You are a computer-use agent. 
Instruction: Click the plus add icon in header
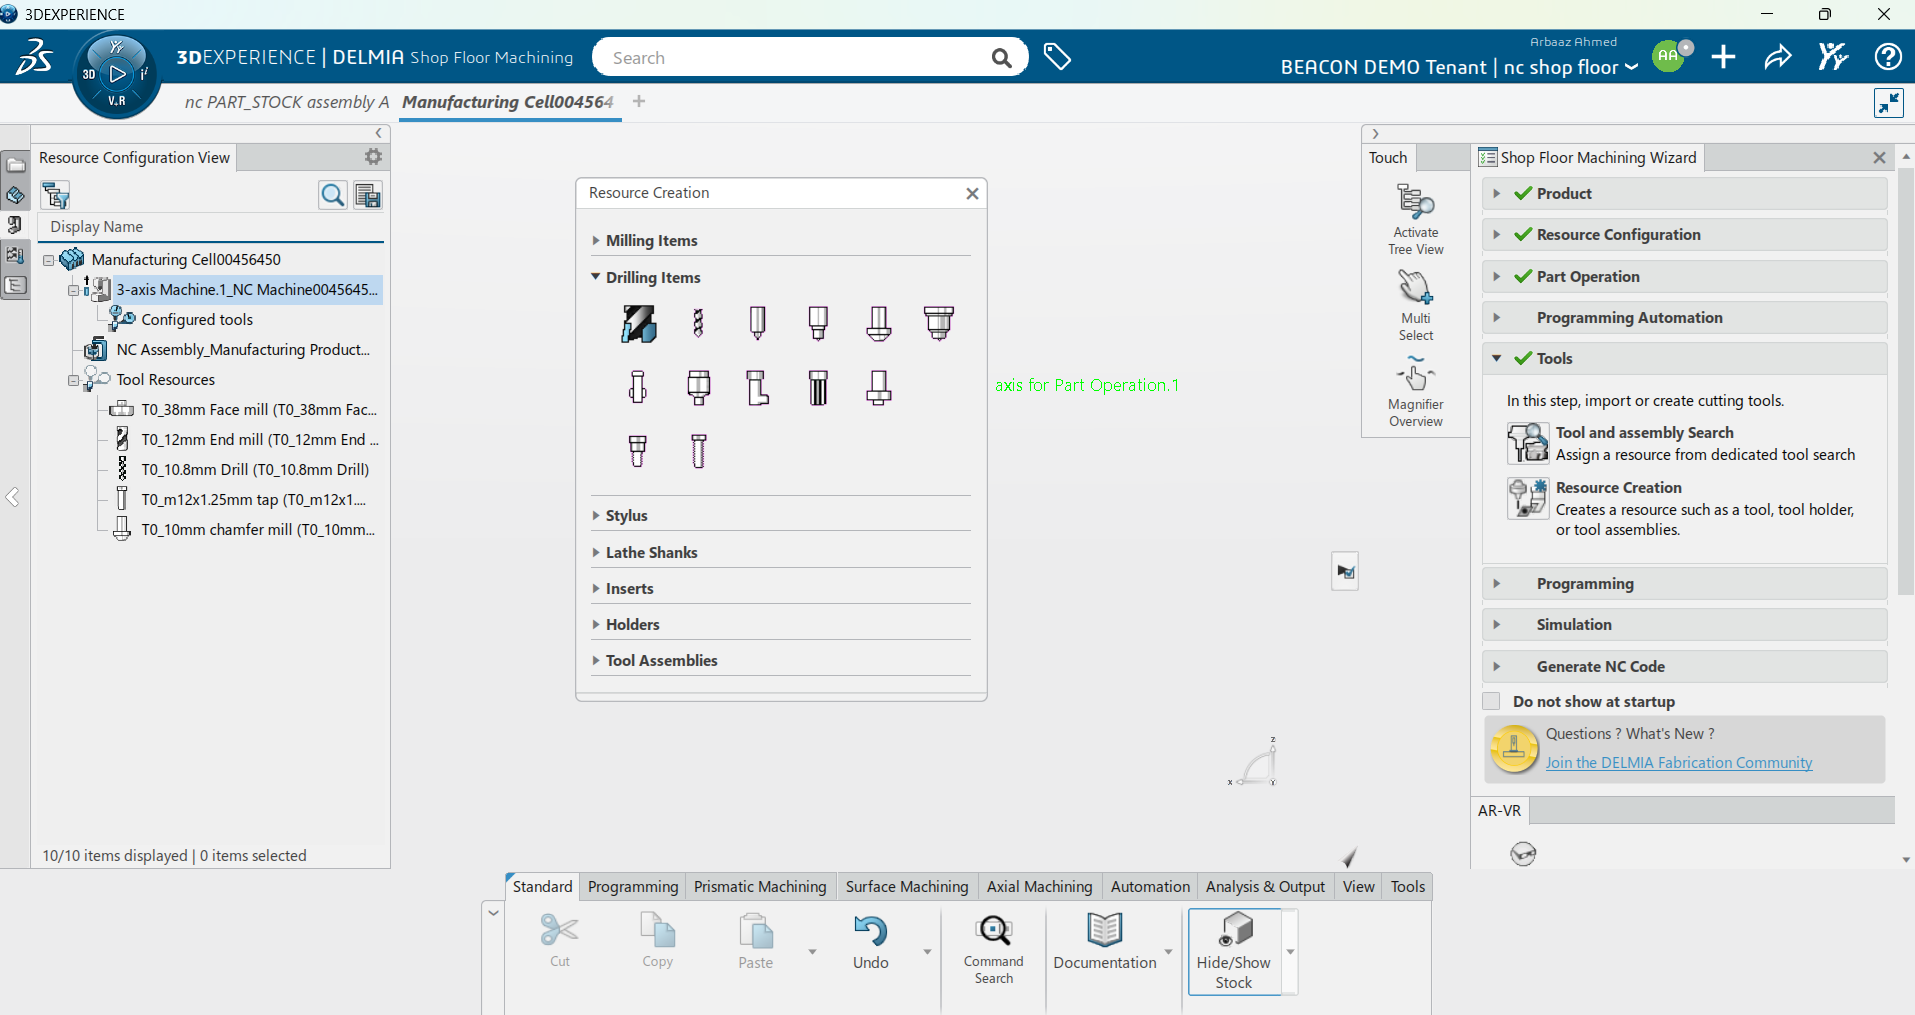[x=1723, y=57]
